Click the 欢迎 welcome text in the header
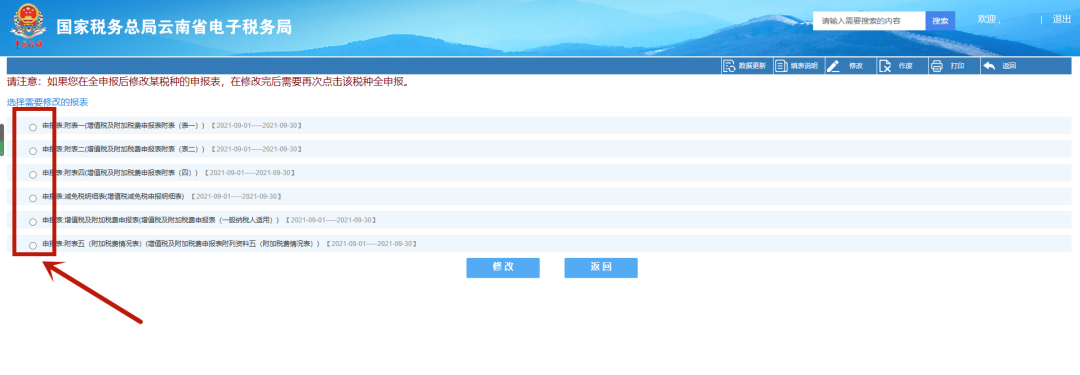Viewport: 1080px width, 375px height. coord(988,19)
